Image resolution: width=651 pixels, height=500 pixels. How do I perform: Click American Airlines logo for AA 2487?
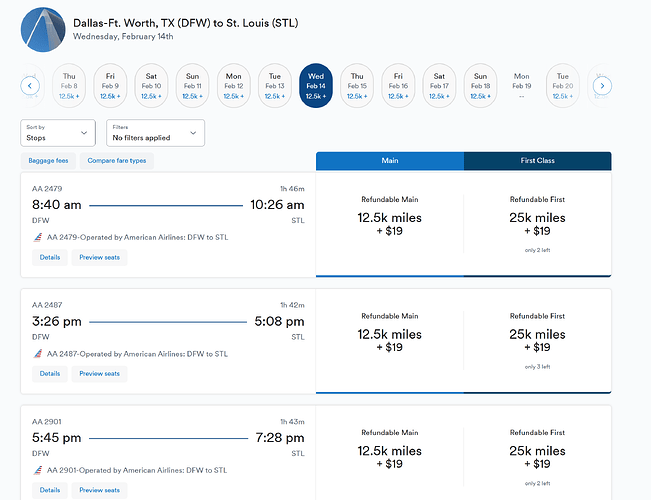(x=38, y=354)
